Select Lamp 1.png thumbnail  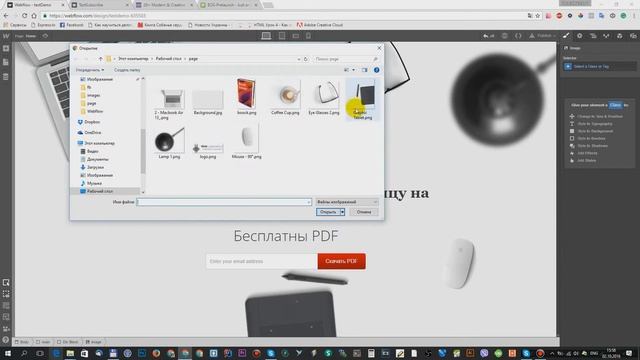(x=169, y=143)
